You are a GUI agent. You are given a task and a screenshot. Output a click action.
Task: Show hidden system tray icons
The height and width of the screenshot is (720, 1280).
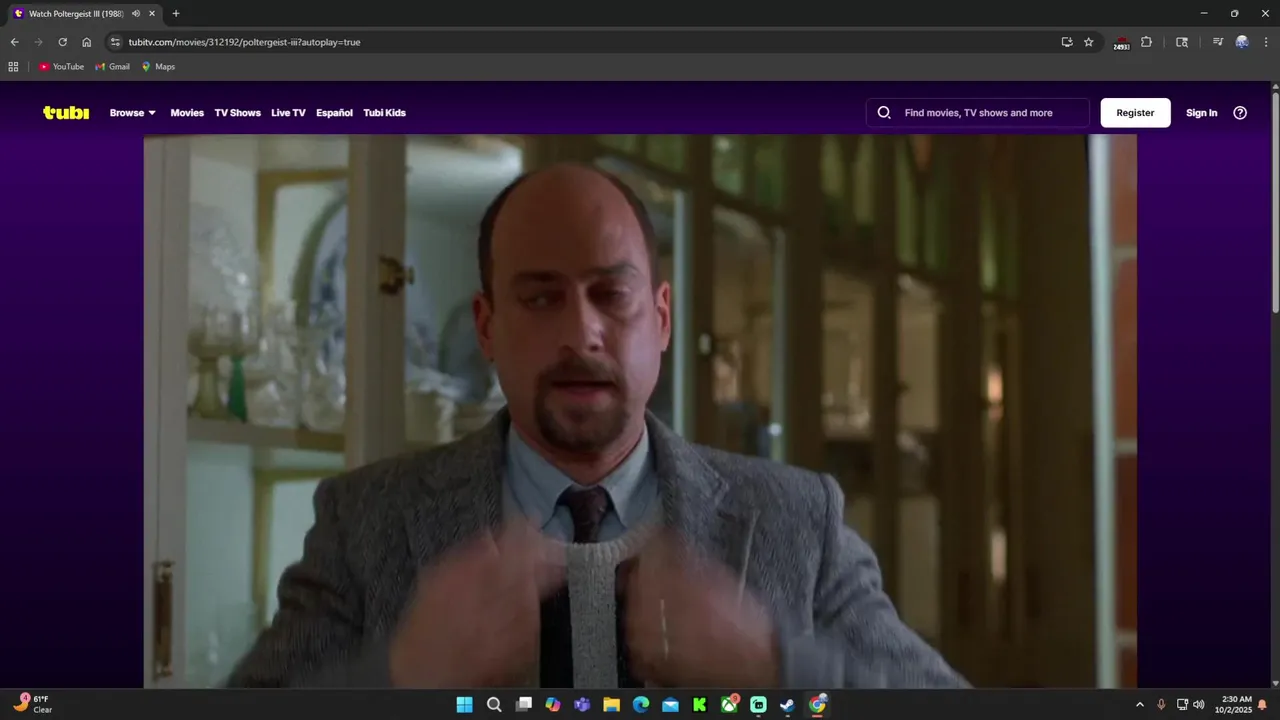[x=1139, y=705]
